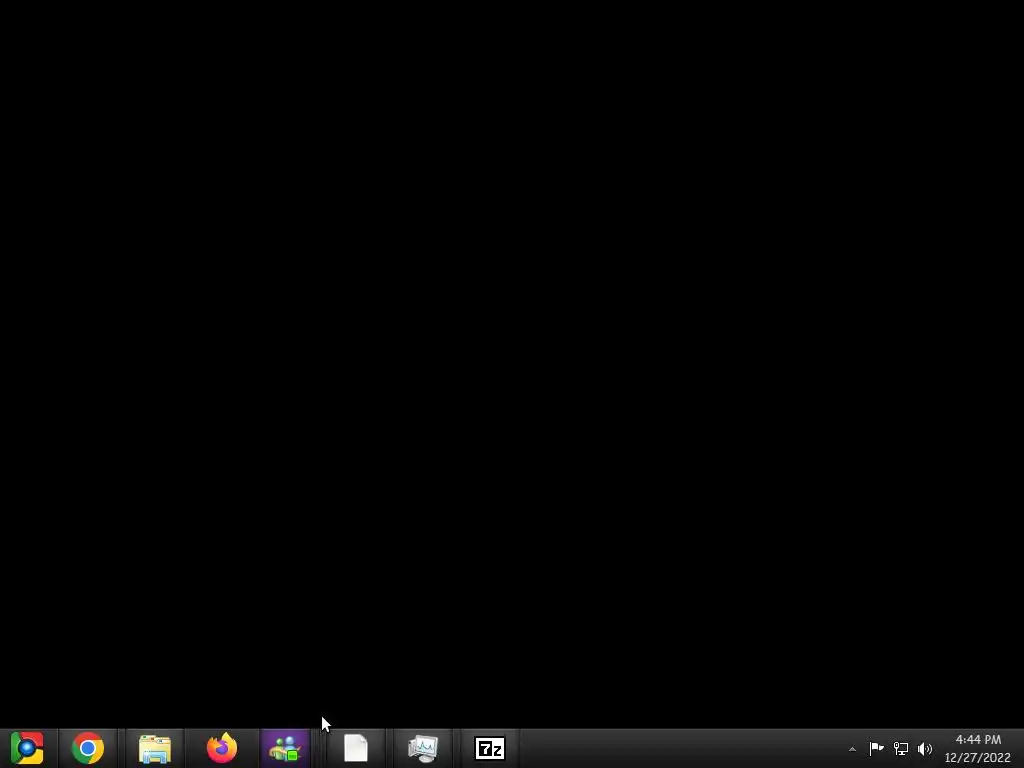
Task: Launch Firefox from the taskbar
Action: pos(222,748)
